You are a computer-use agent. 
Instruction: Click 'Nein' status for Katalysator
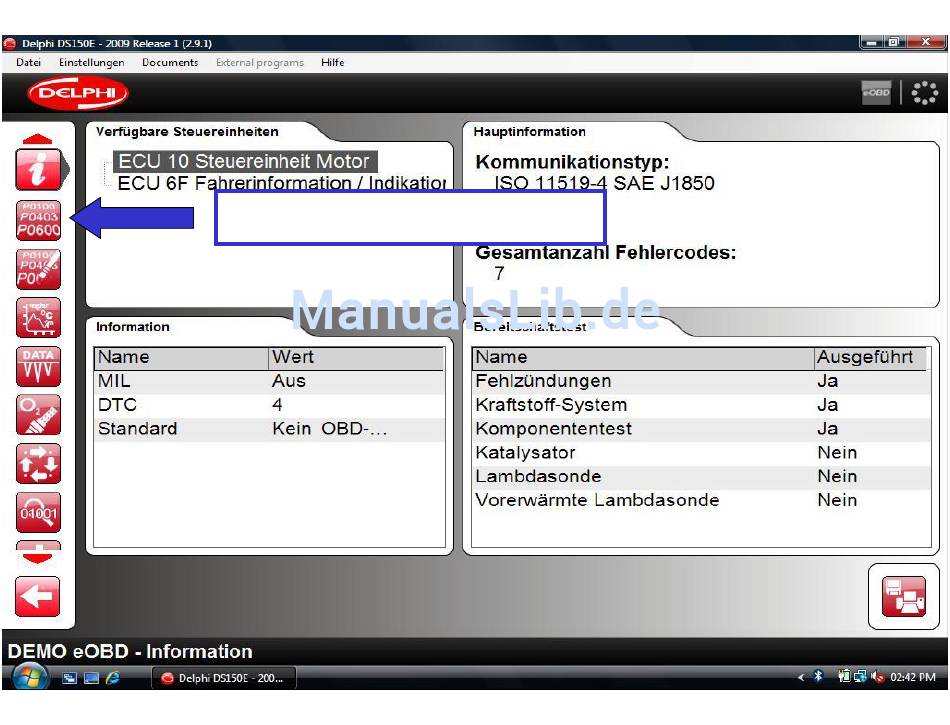837,452
